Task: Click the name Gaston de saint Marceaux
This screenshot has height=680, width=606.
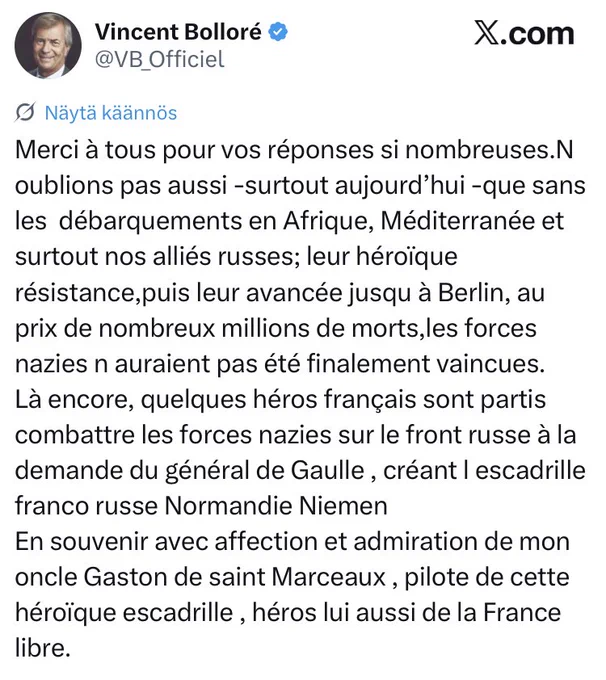Action: point(235,577)
